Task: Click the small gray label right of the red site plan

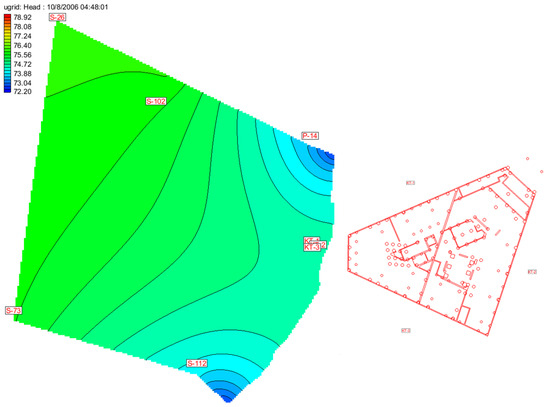Action: tap(532, 272)
